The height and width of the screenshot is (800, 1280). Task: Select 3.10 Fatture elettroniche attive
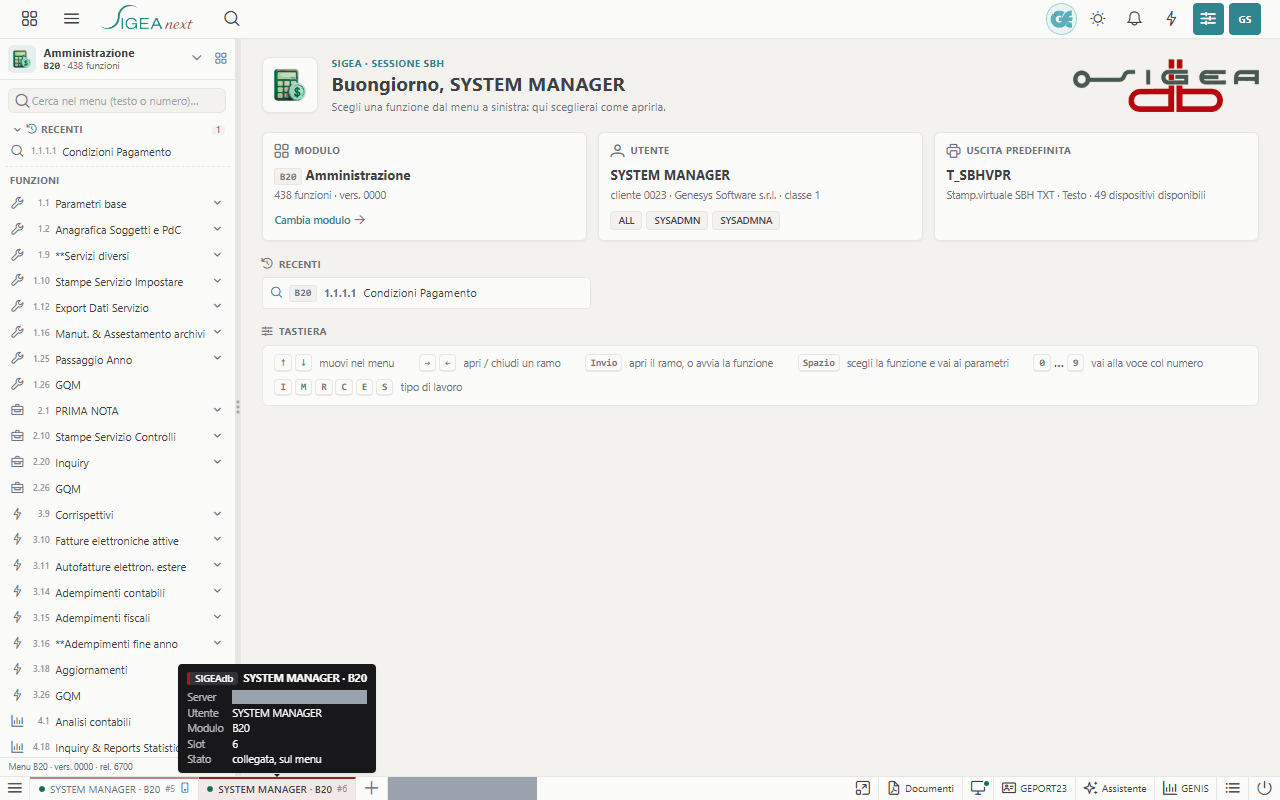[x=117, y=541]
